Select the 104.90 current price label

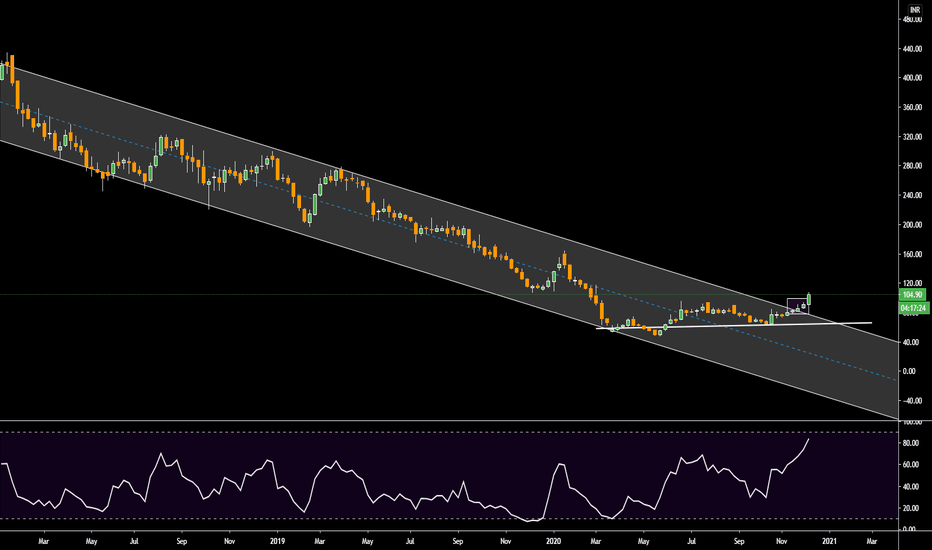[x=912, y=295]
